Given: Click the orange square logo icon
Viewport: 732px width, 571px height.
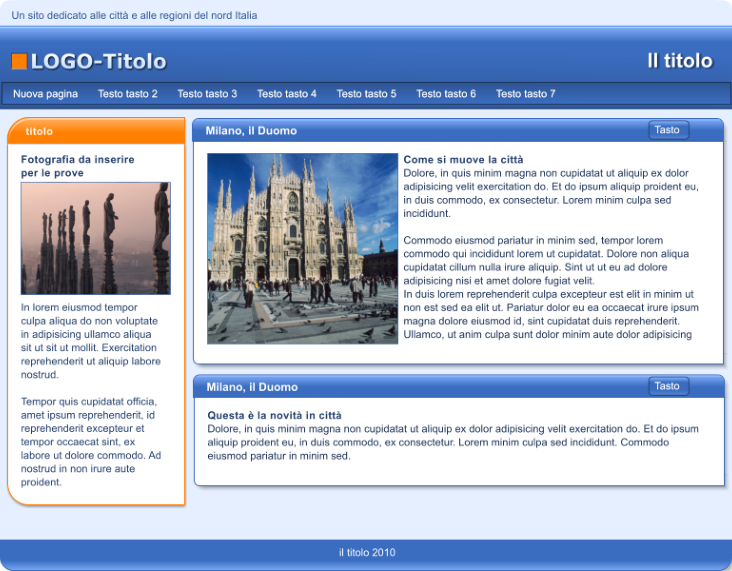Looking at the screenshot, I should (x=19, y=62).
